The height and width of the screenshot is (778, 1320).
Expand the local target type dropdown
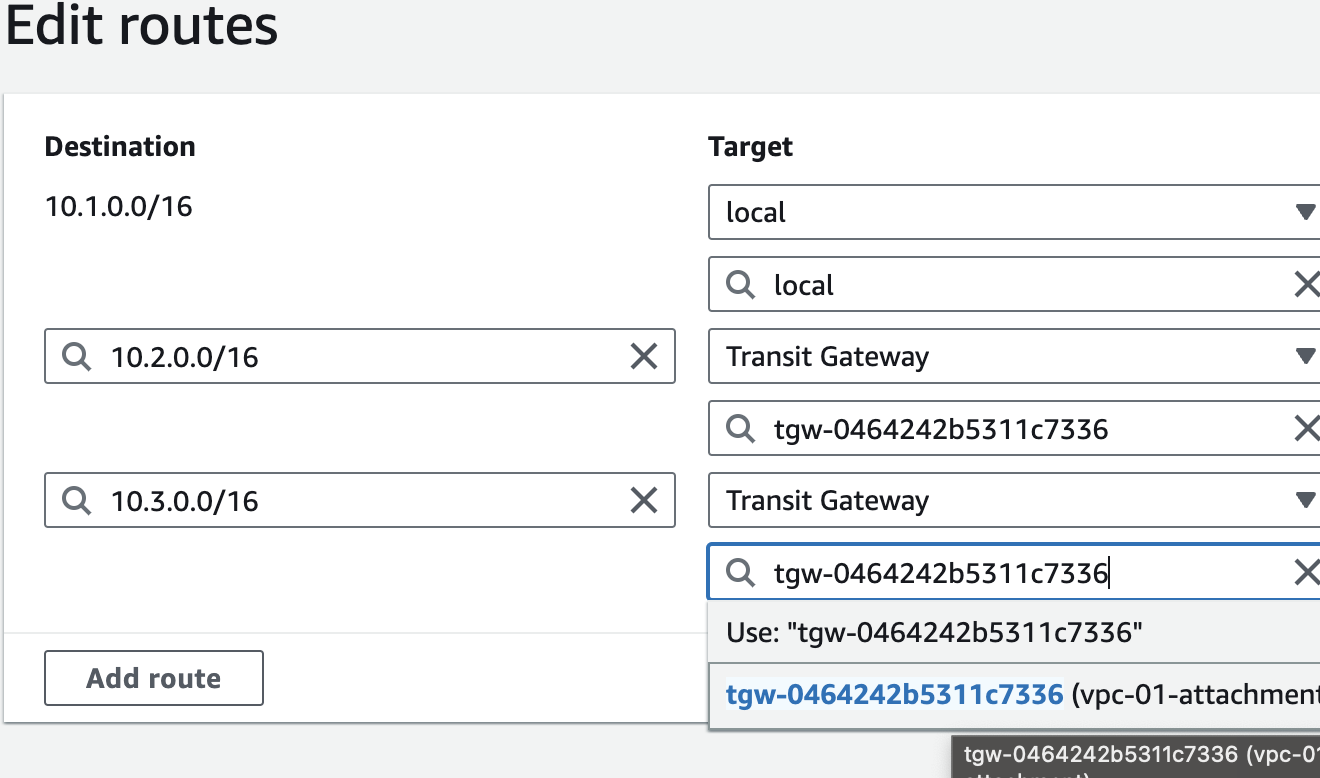(1304, 212)
